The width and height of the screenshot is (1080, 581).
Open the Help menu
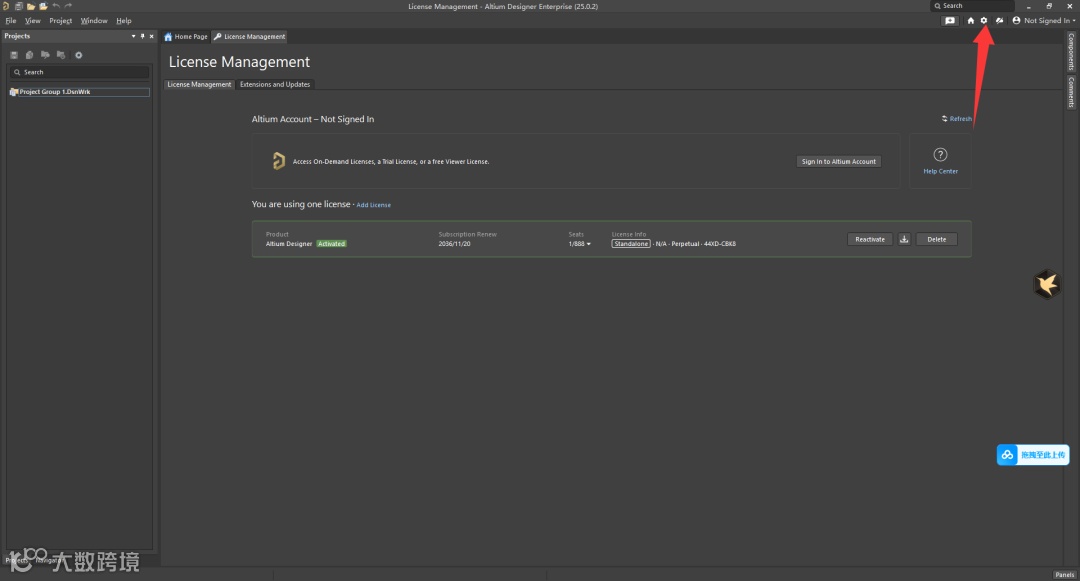coord(123,21)
